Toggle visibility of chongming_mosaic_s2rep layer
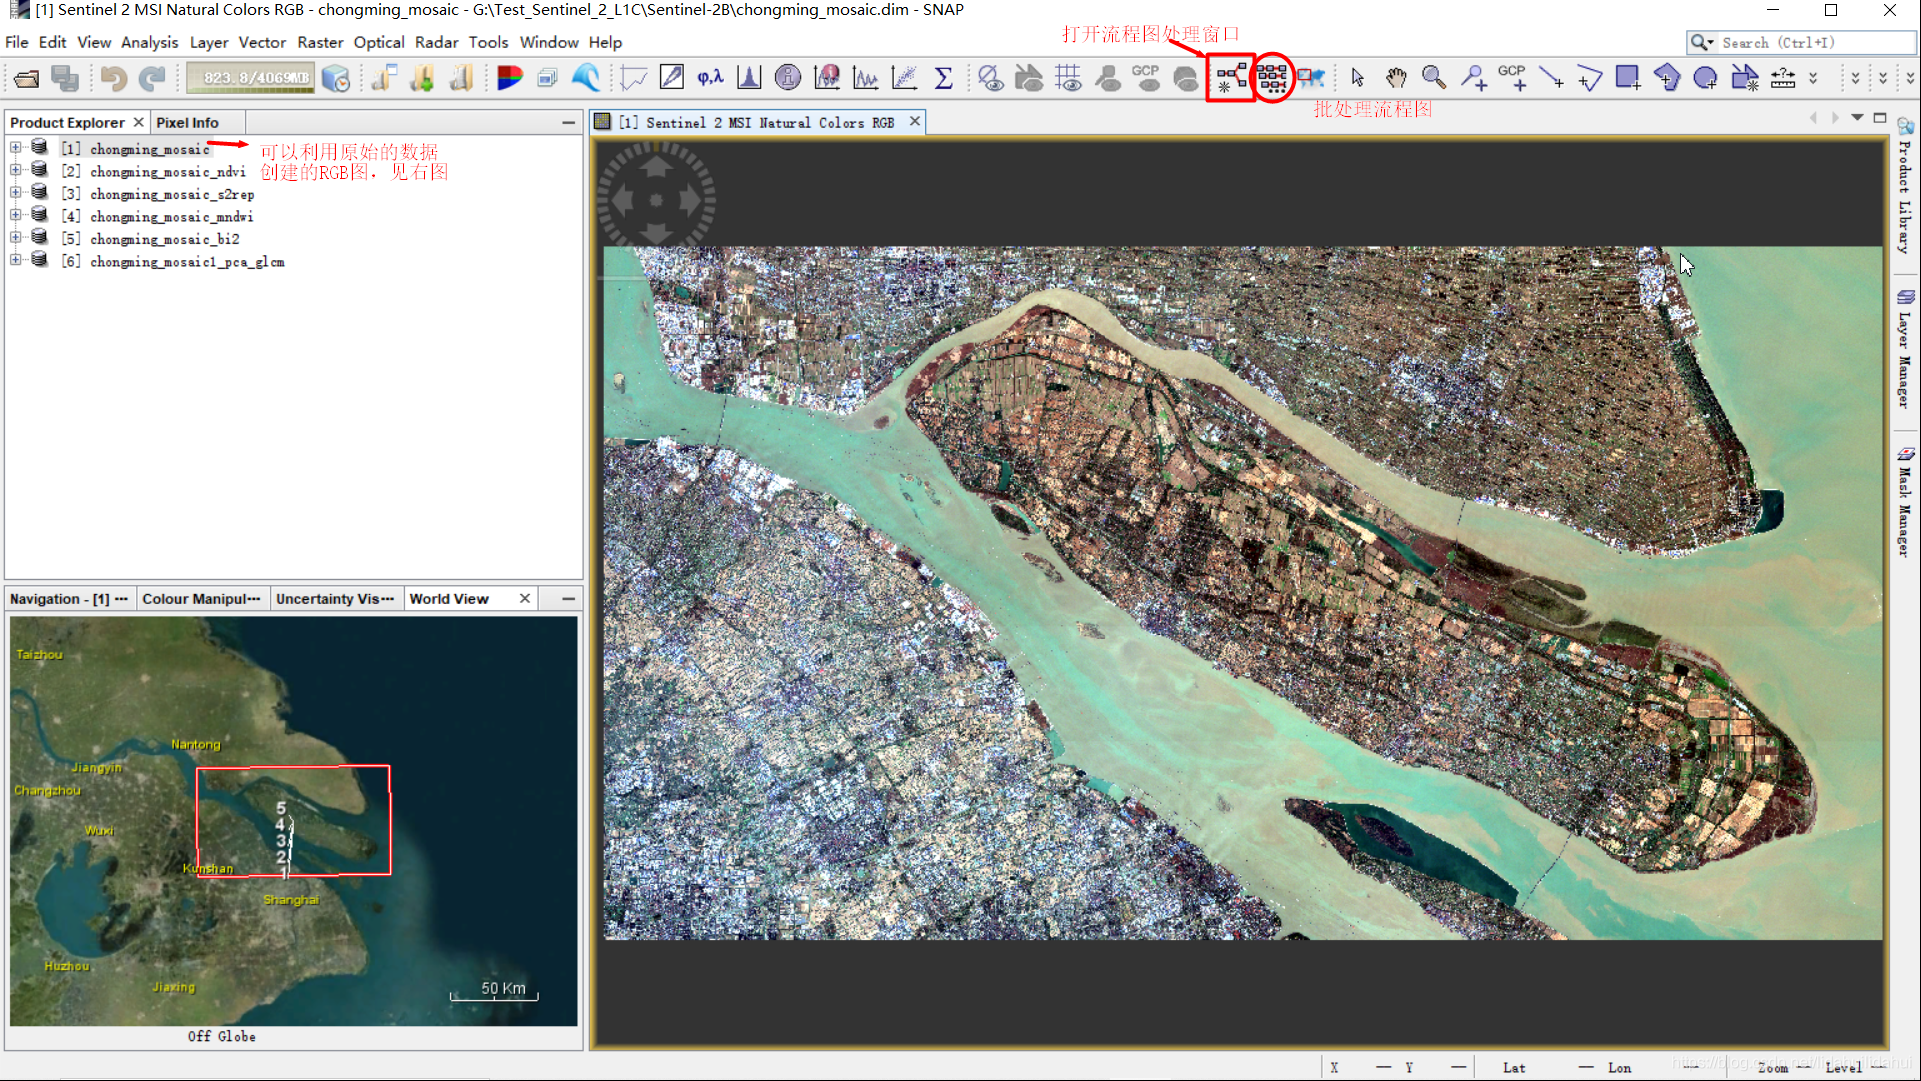This screenshot has width=1921, height=1081. click(15, 194)
